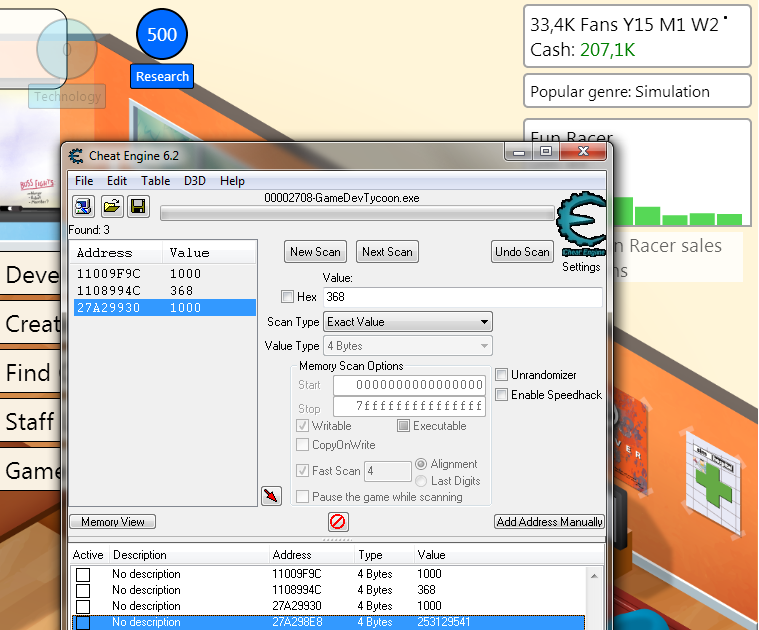Select the Last Digits radio button
Screen dimensions: 759x630
[x=421, y=480]
